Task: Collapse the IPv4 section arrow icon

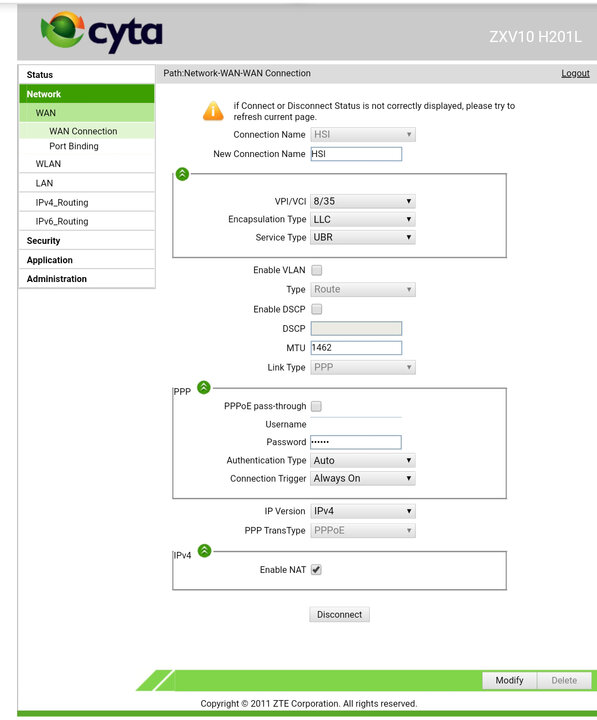Action: [204, 551]
